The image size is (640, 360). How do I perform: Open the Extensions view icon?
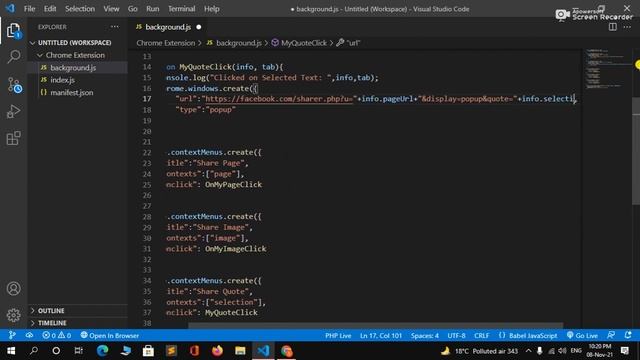point(13,138)
